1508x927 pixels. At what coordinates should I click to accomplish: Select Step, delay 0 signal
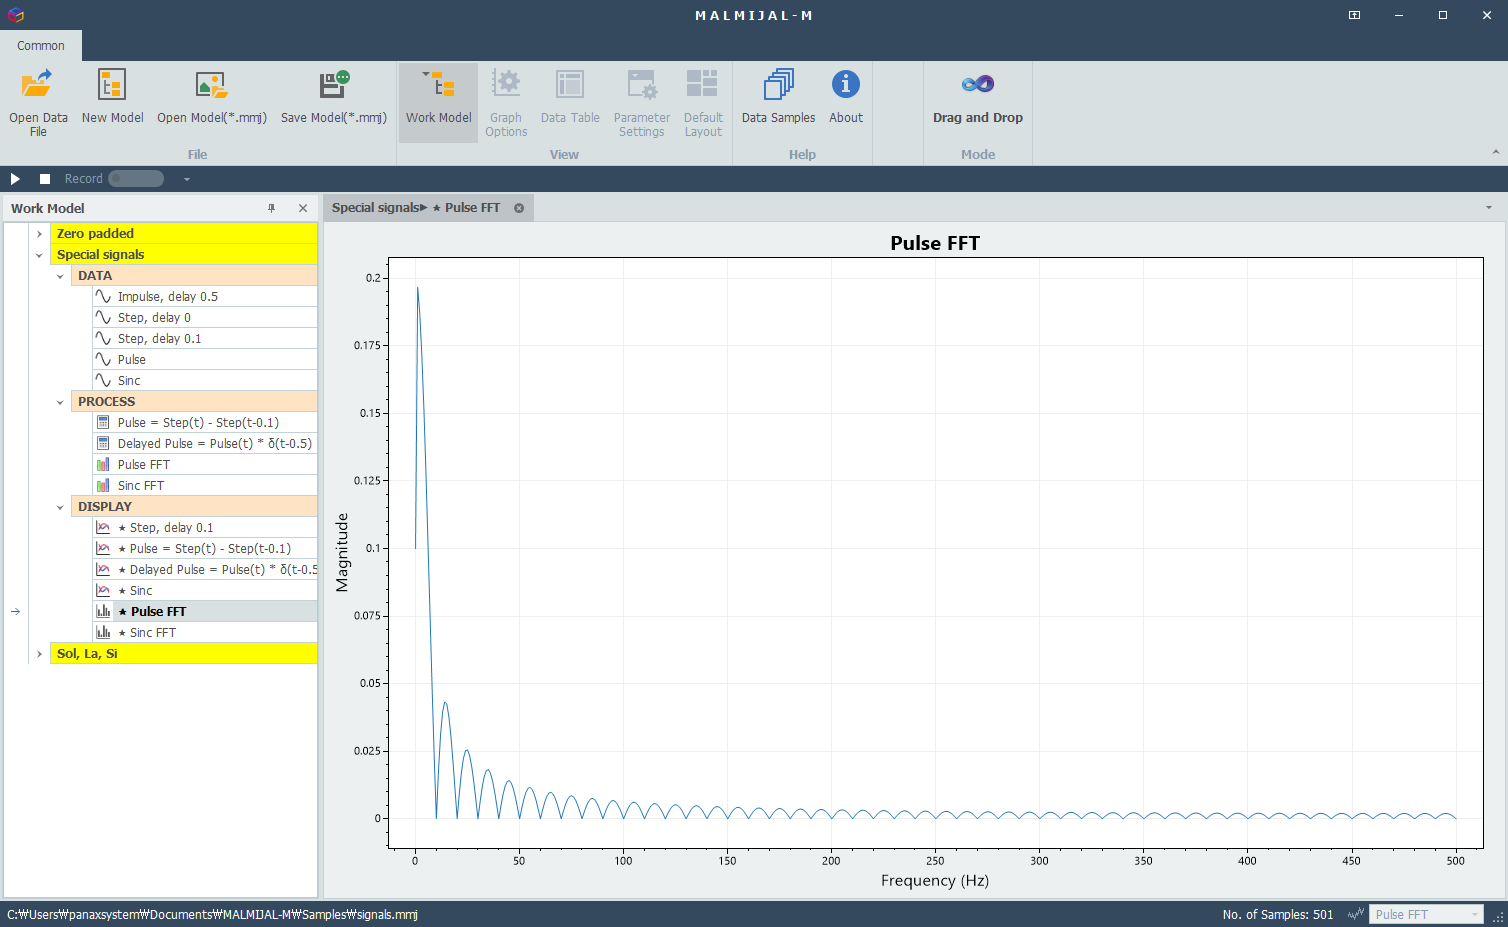[x=205, y=318]
